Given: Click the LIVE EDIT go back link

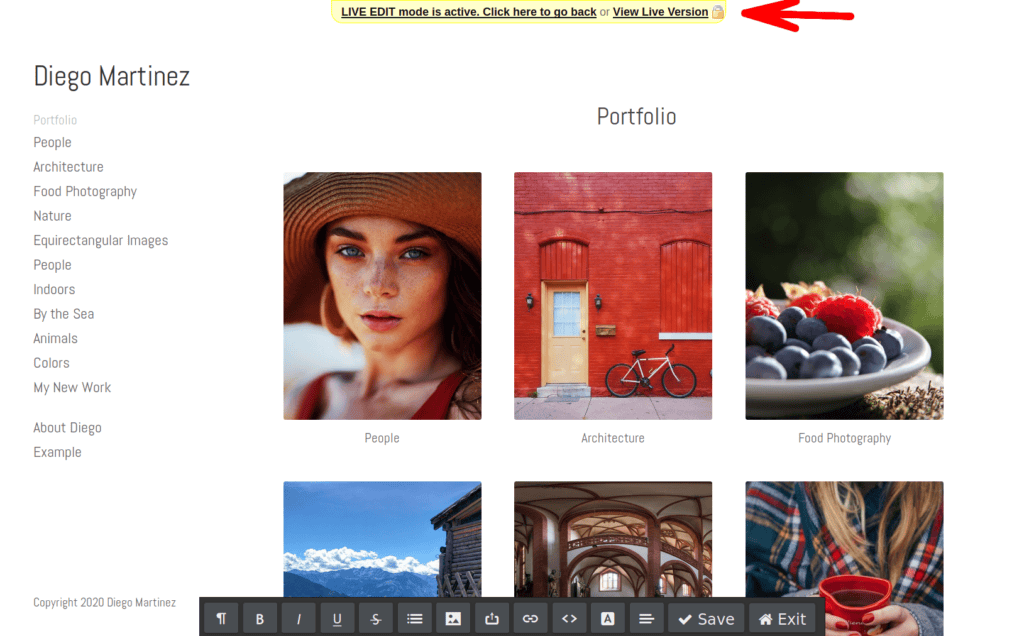Looking at the screenshot, I should (x=468, y=12).
